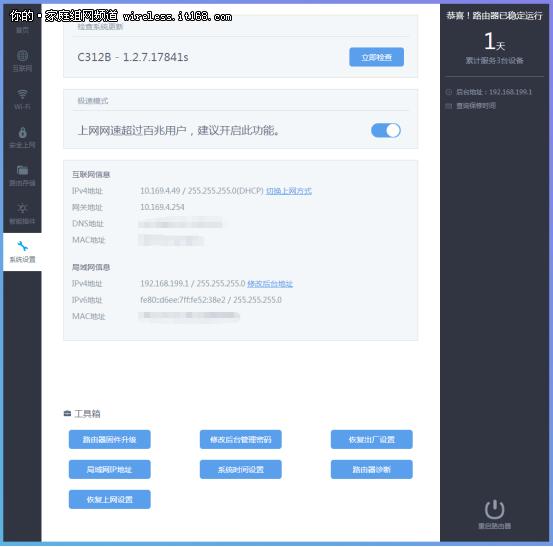Click the IPv6 address fe80::d6ee:7ff:fe52:38e2
553x547 pixels.
(x=183, y=300)
